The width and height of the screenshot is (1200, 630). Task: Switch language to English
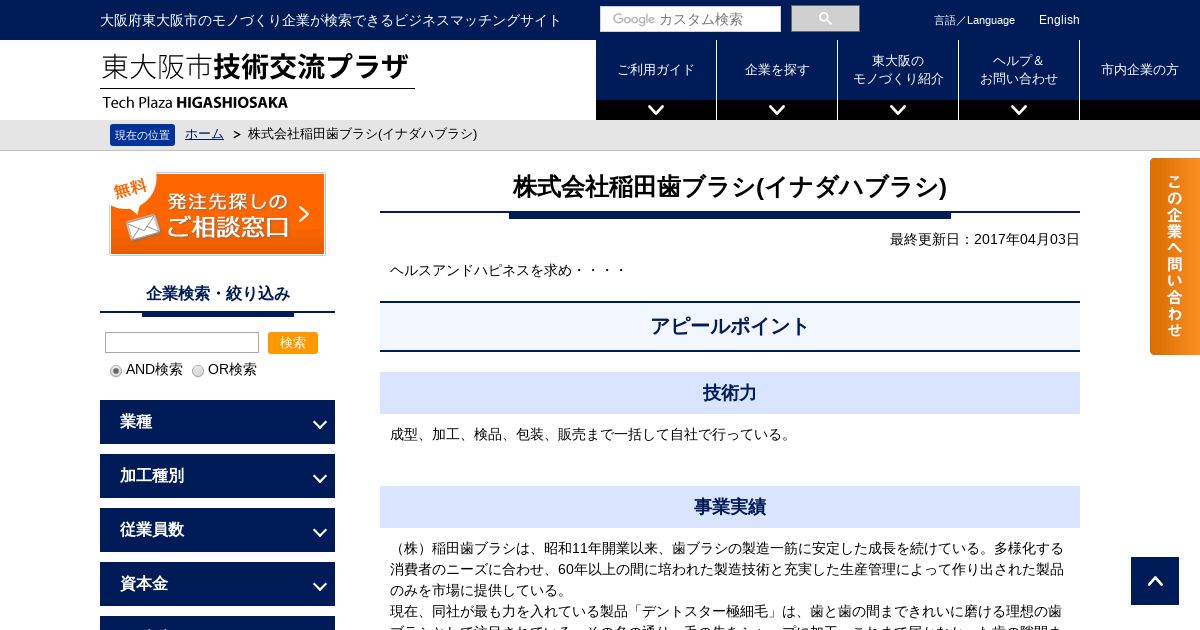click(1059, 20)
